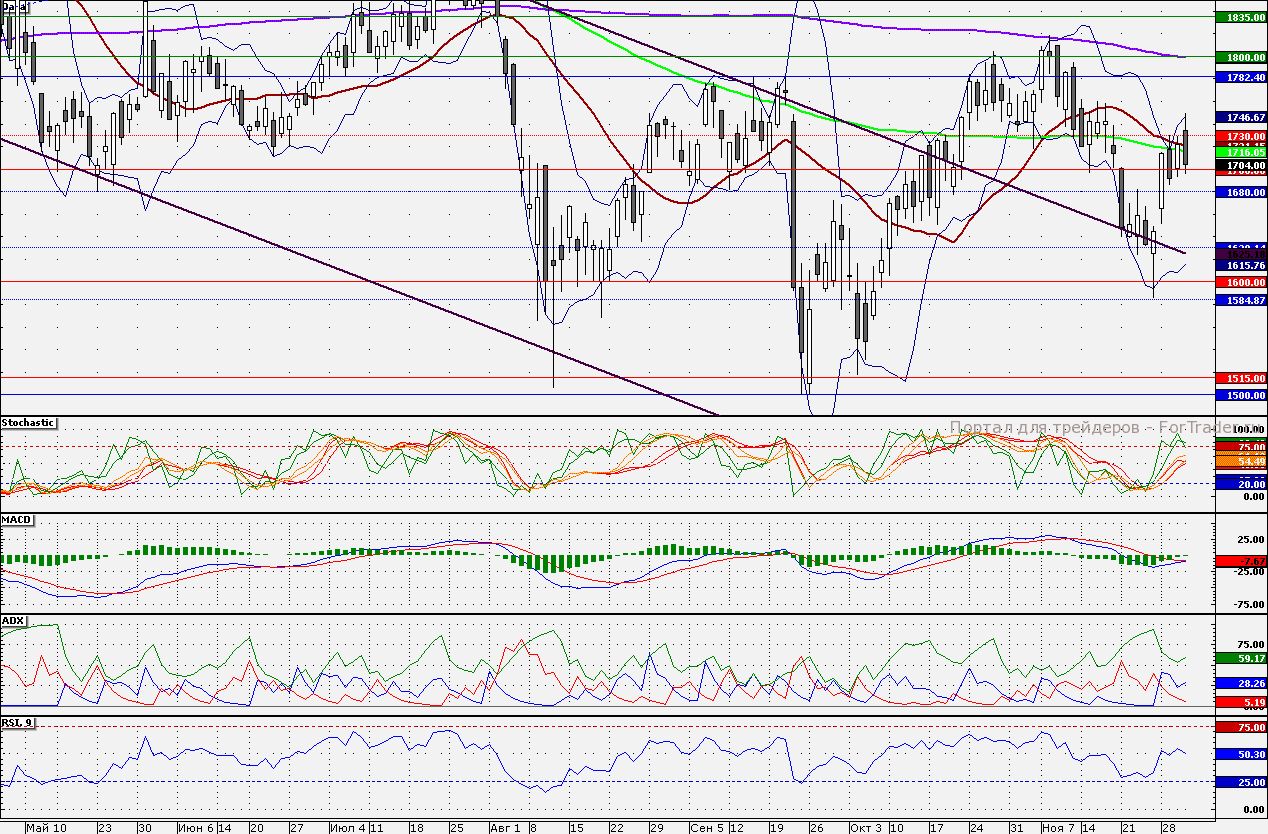Select the Май 10 date on time axis

click(47, 828)
